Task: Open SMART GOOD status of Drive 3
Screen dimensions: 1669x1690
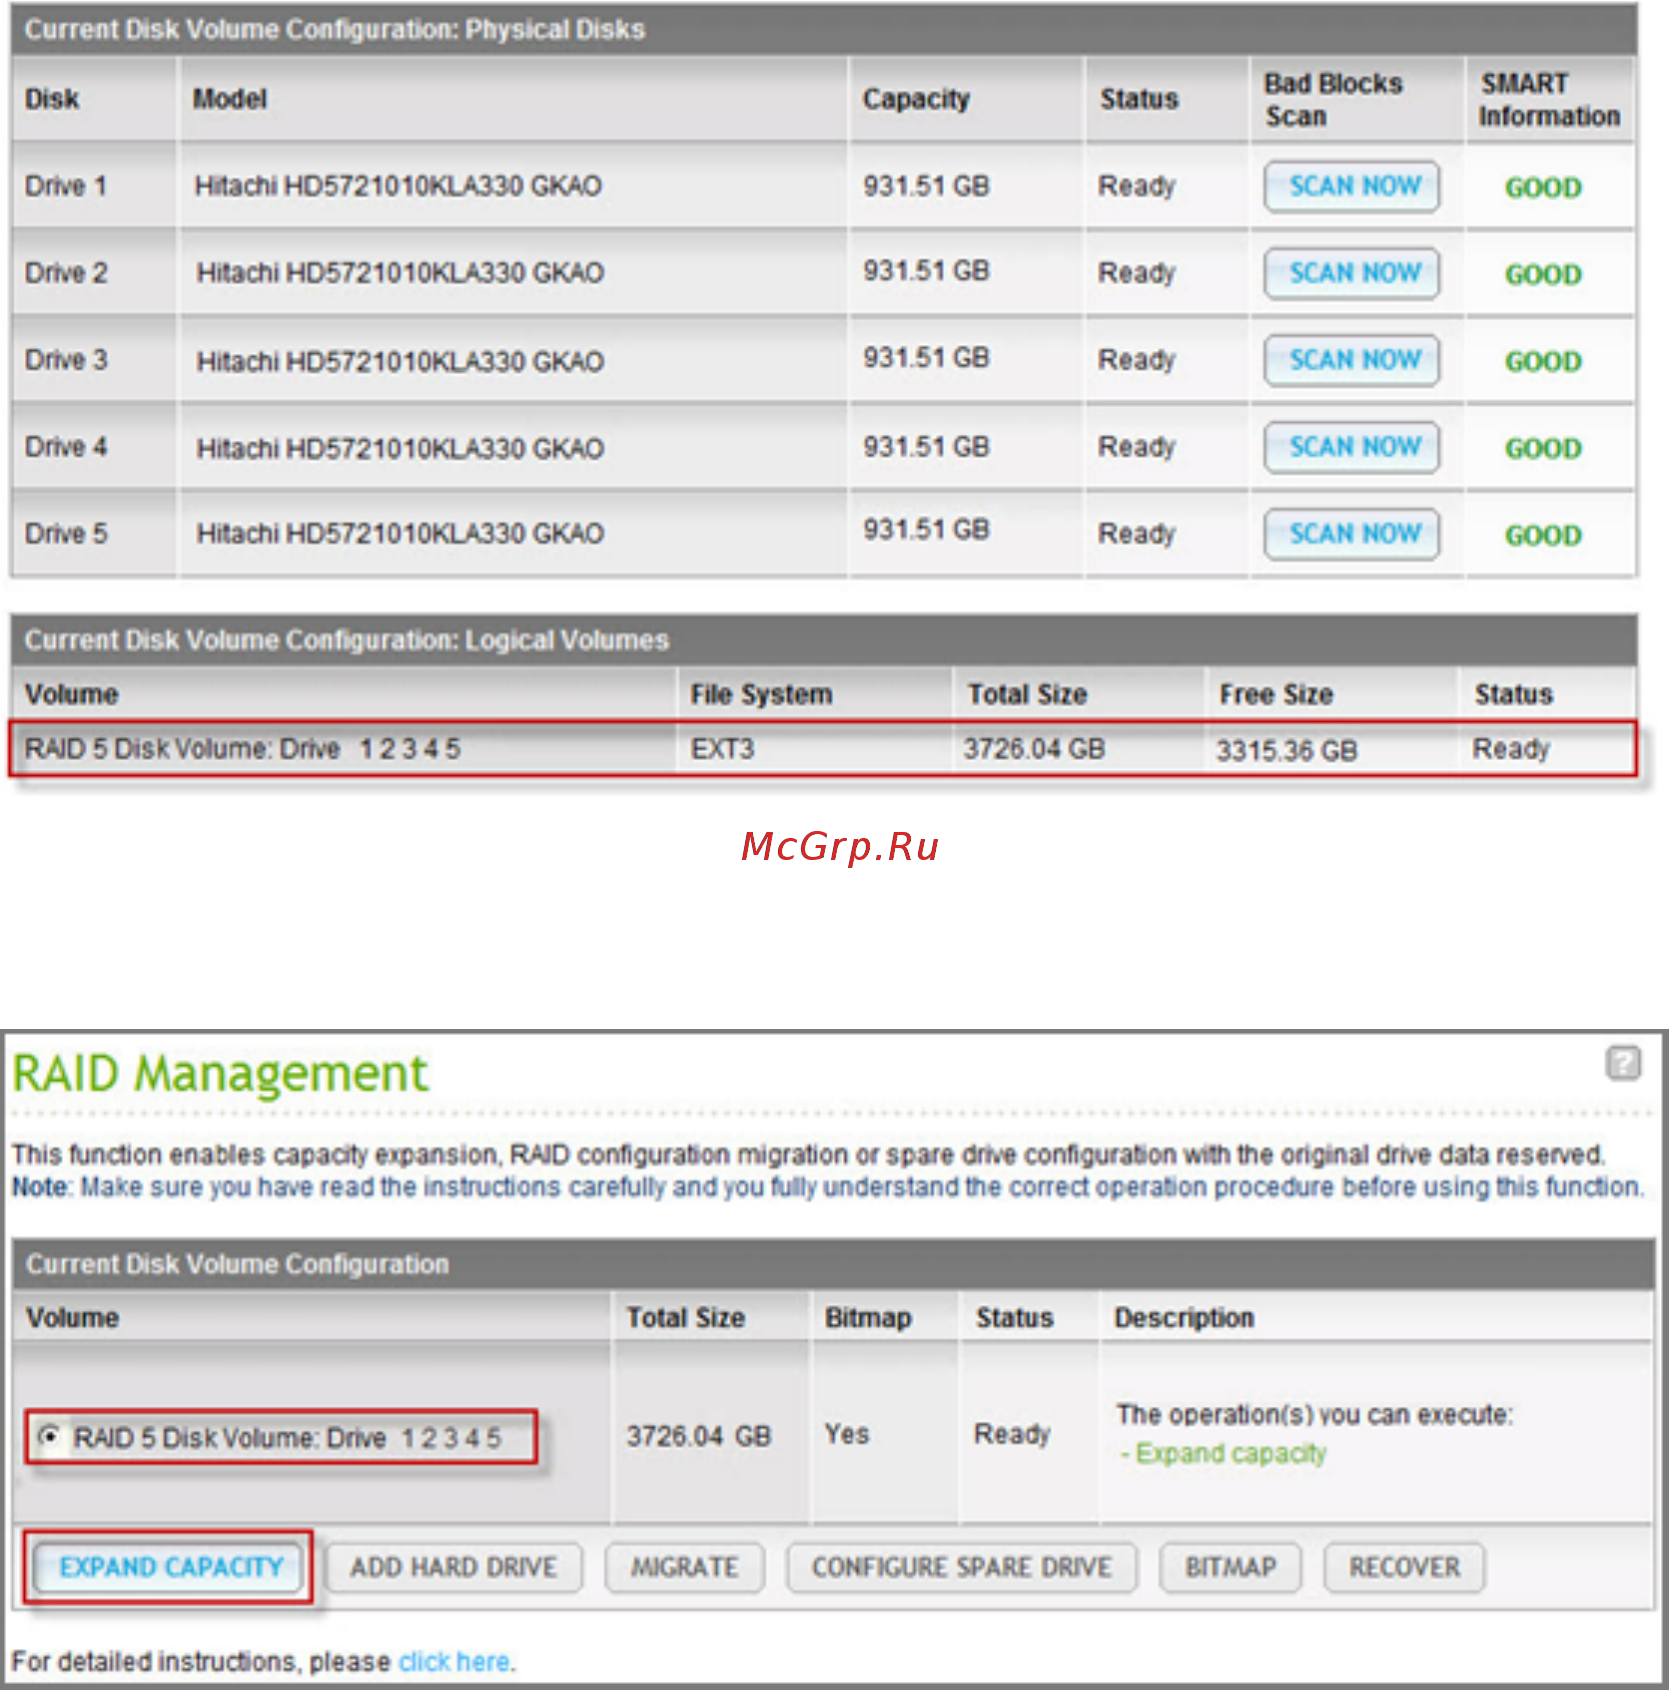Action: [x=1543, y=362]
